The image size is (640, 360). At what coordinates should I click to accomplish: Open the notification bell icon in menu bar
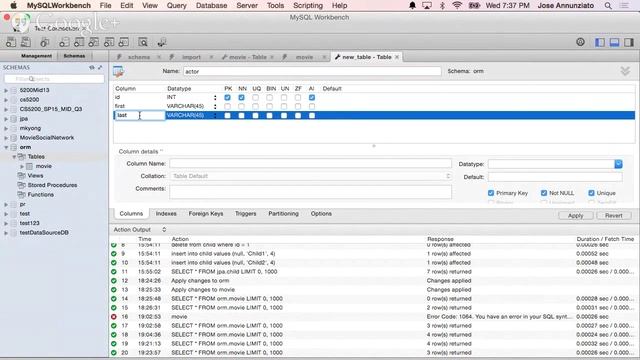[412, 5]
